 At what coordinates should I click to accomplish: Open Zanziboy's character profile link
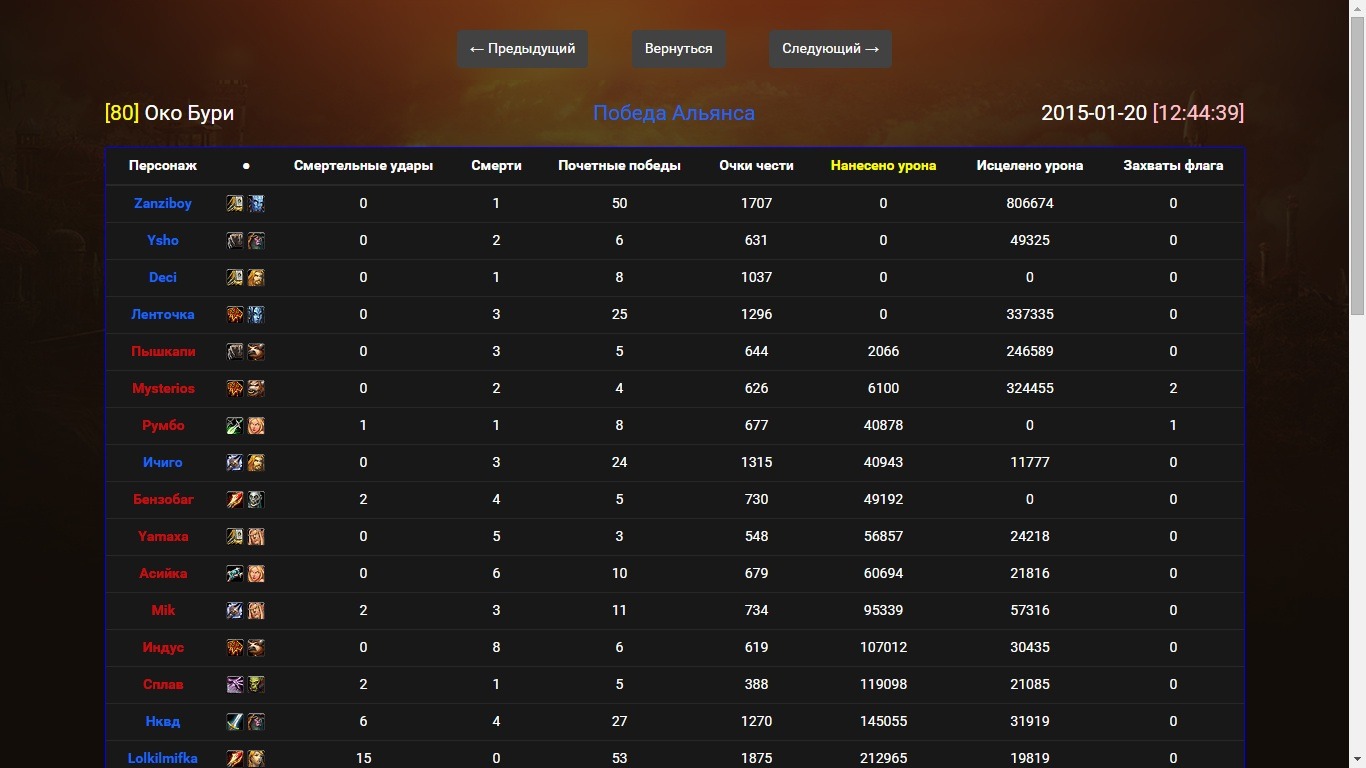pos(163,203)
